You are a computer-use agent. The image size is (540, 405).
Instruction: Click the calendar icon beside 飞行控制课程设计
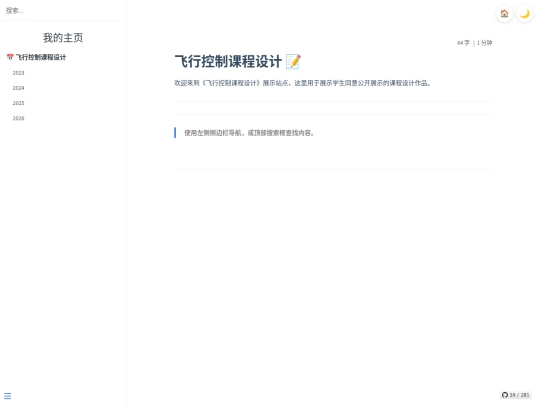click(10, 57)
